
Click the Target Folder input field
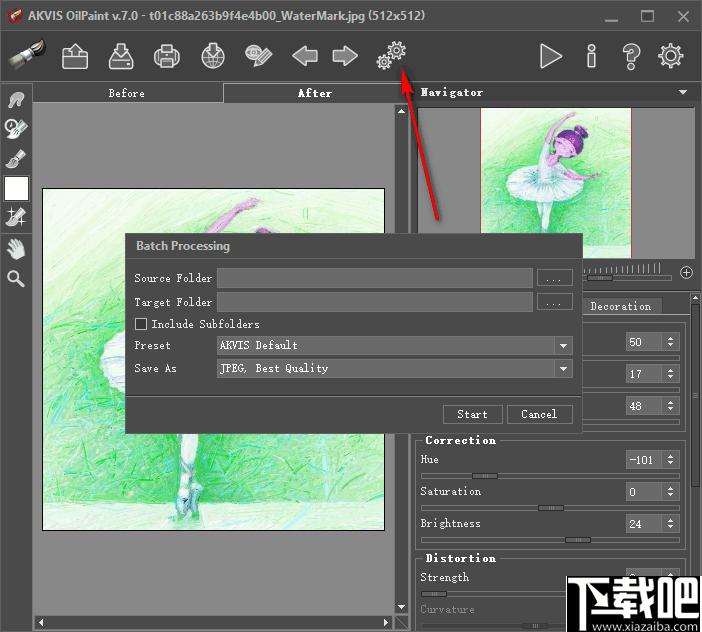click(x=375, y=302)
